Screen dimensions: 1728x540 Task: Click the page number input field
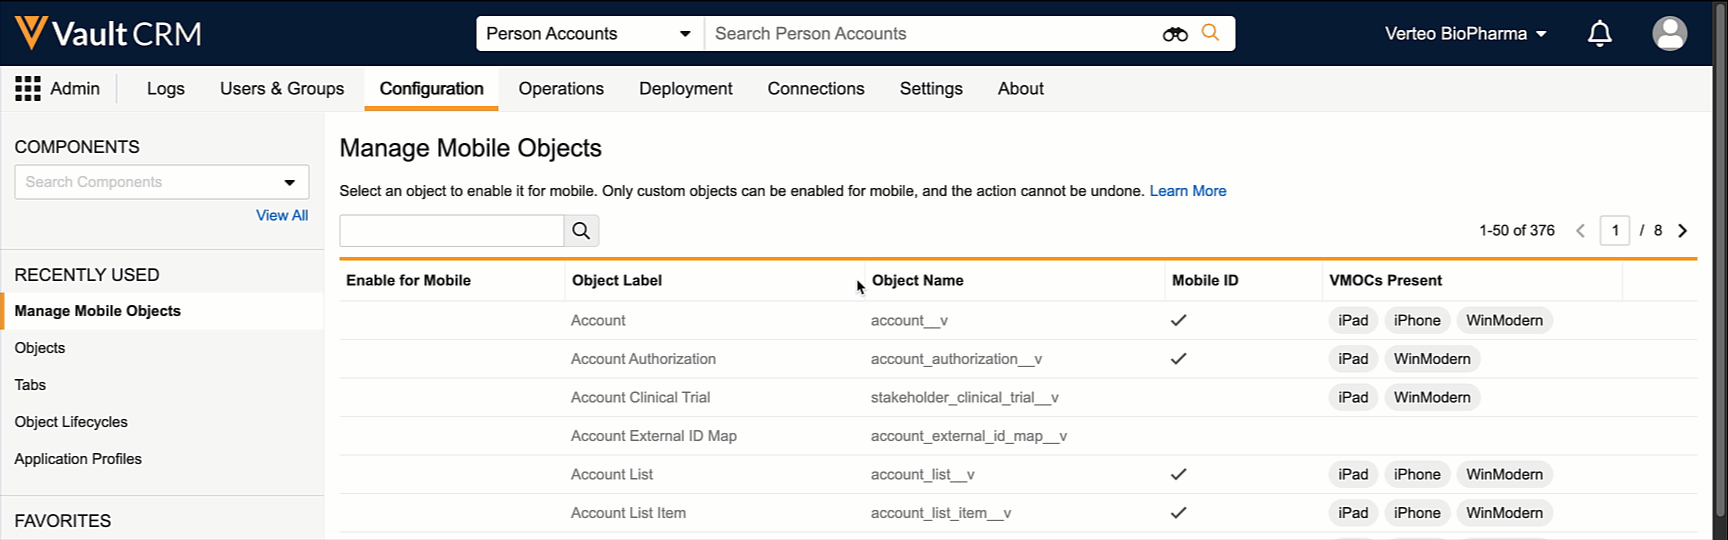[x=1614, y=231]
